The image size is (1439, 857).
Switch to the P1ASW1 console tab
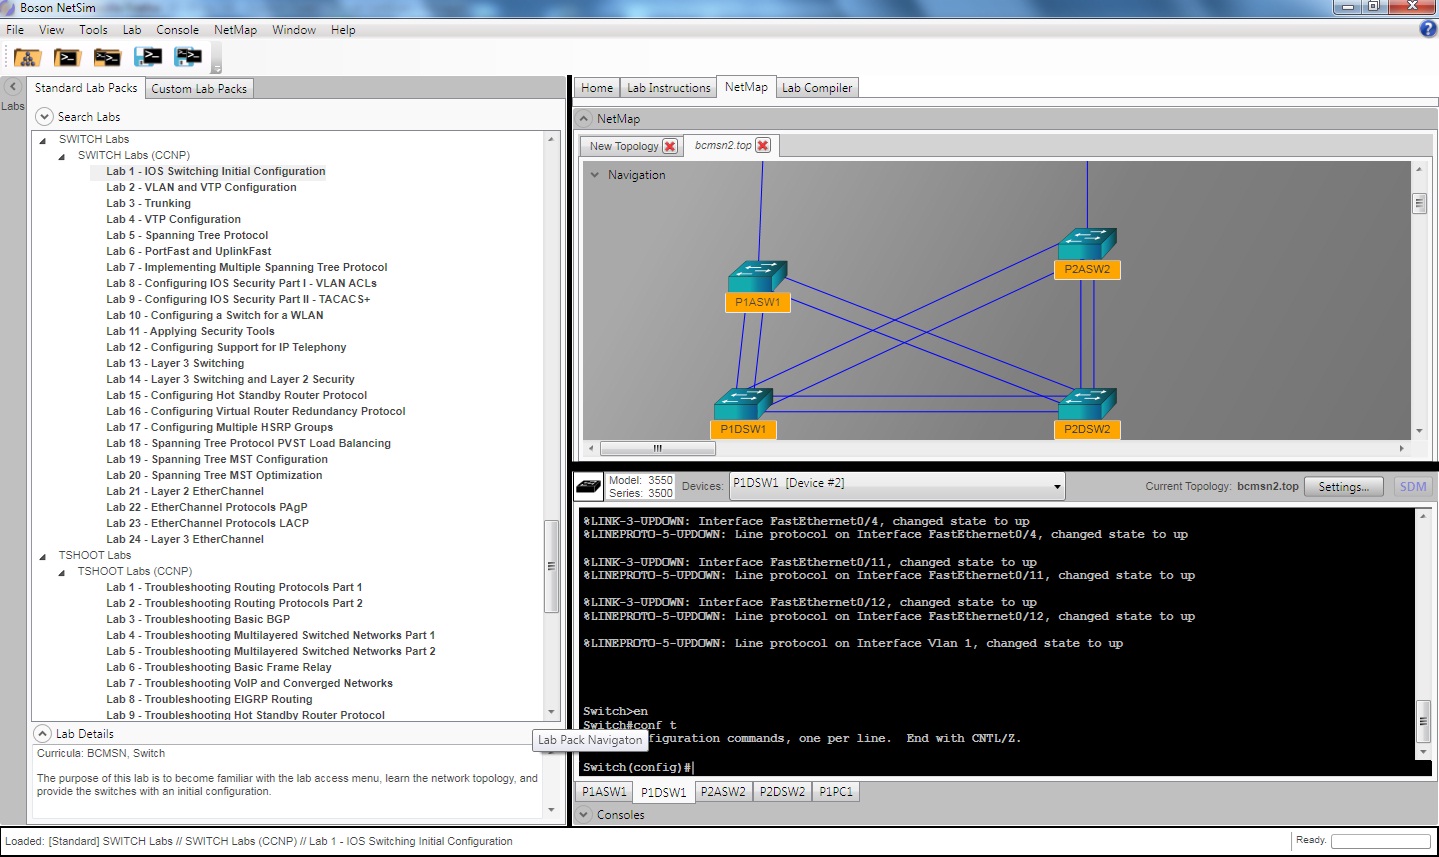pyautogui.click(x=604, y=791)
